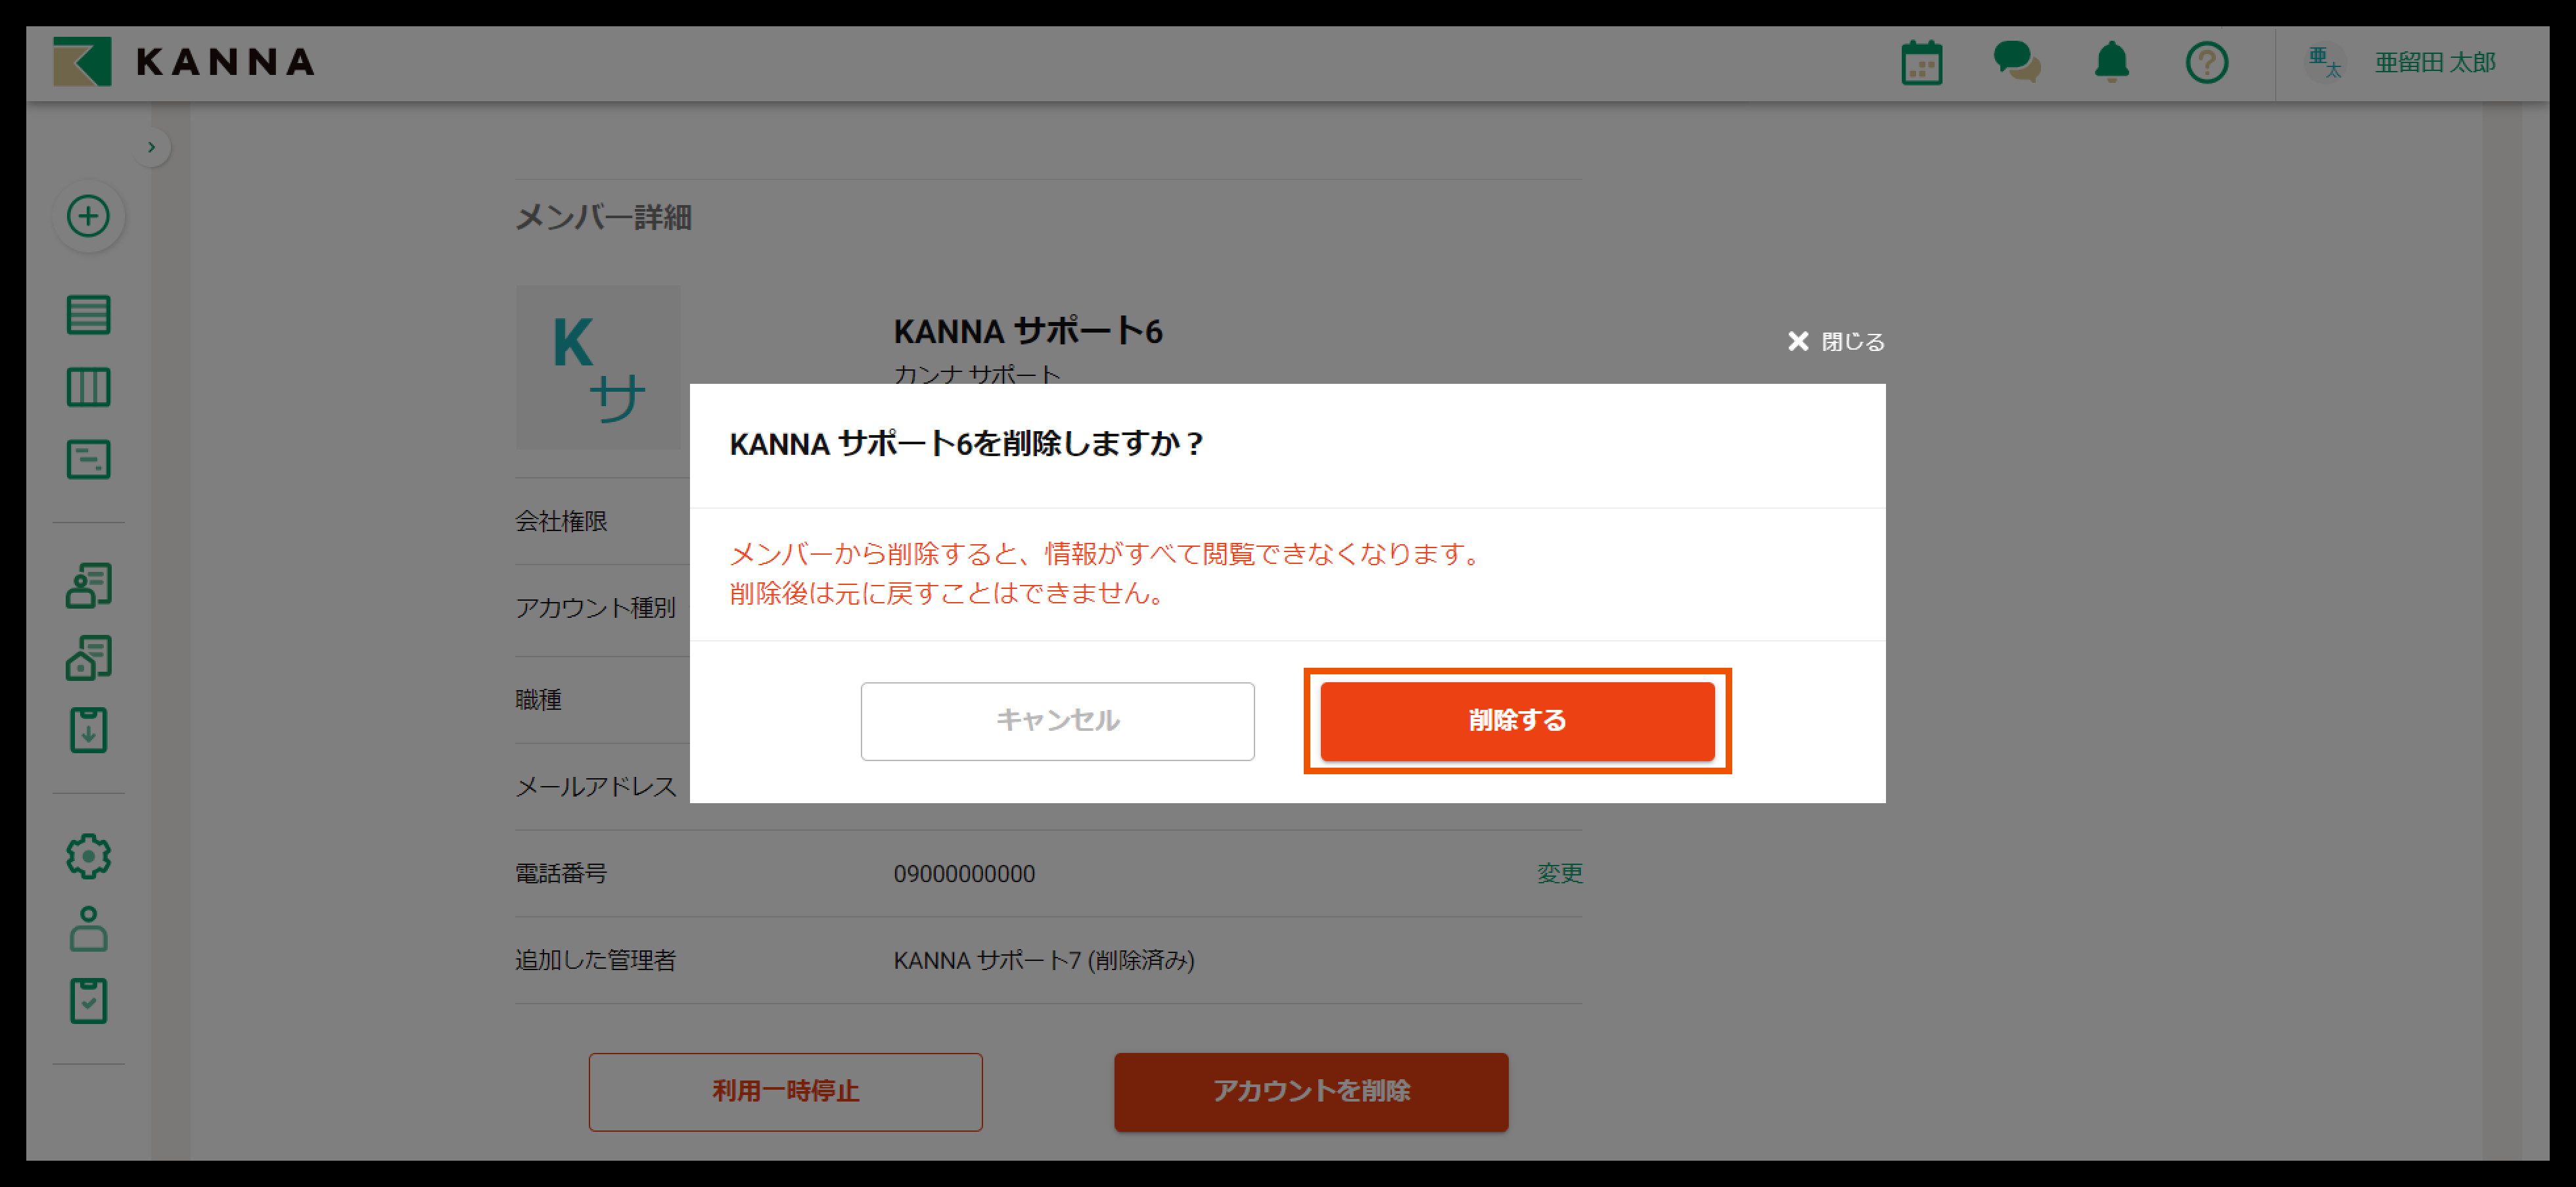Click the 削除する confirm button

pos(1516,721)
